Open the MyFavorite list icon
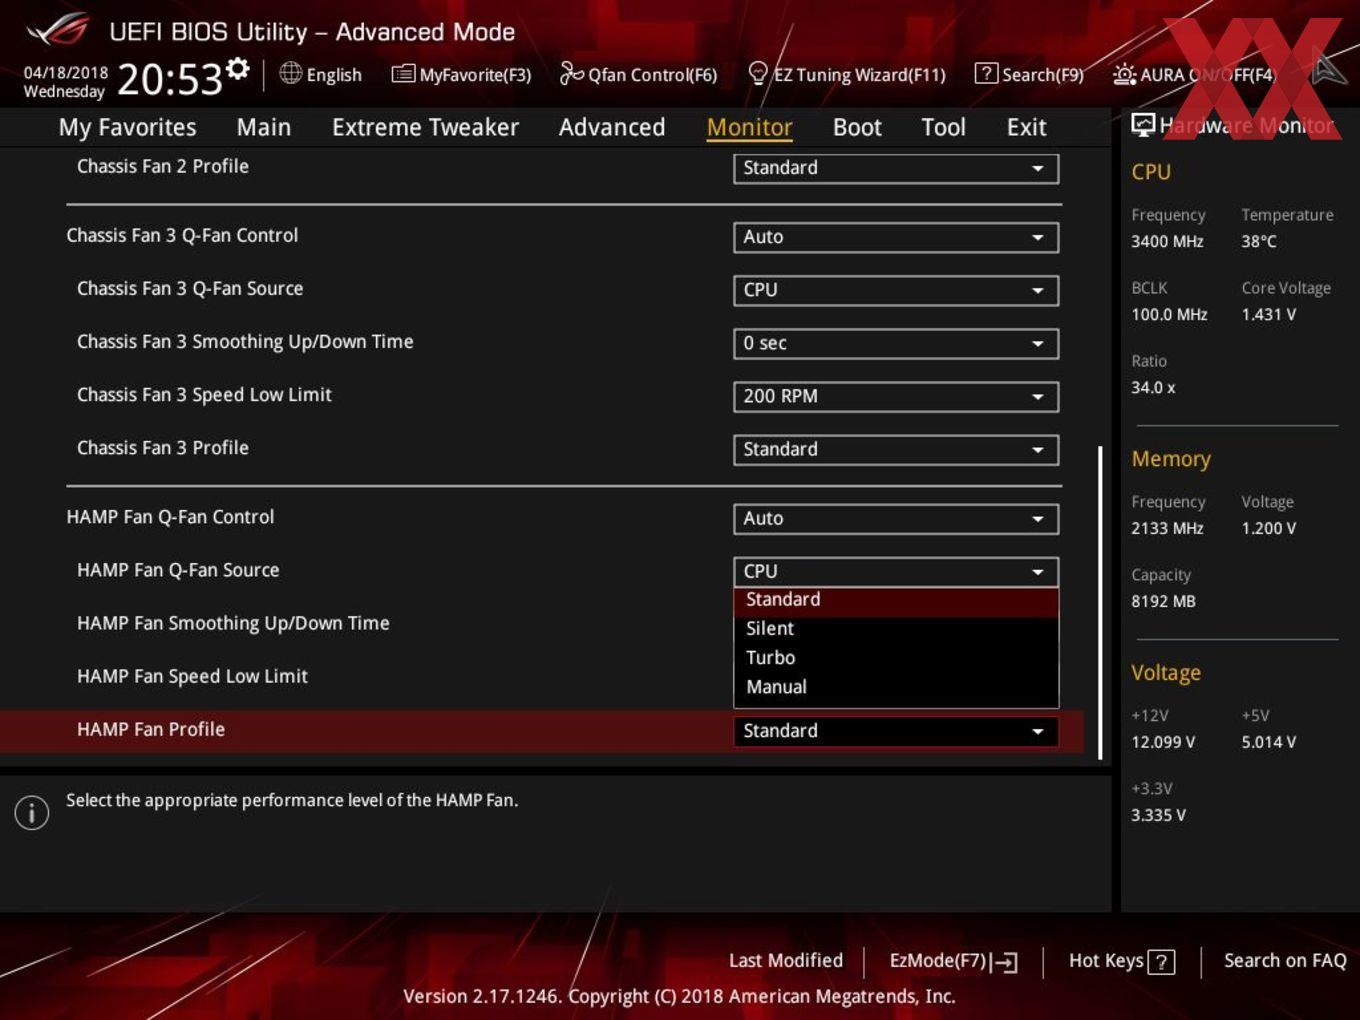The width and height of the screenshot is (1360, 1020). 402,74
